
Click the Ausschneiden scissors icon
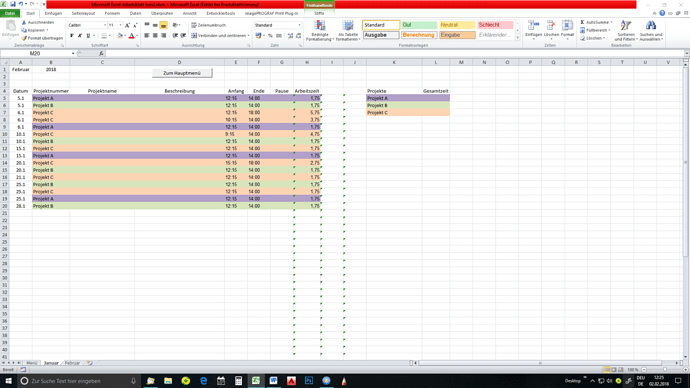[x=24, y=22]
